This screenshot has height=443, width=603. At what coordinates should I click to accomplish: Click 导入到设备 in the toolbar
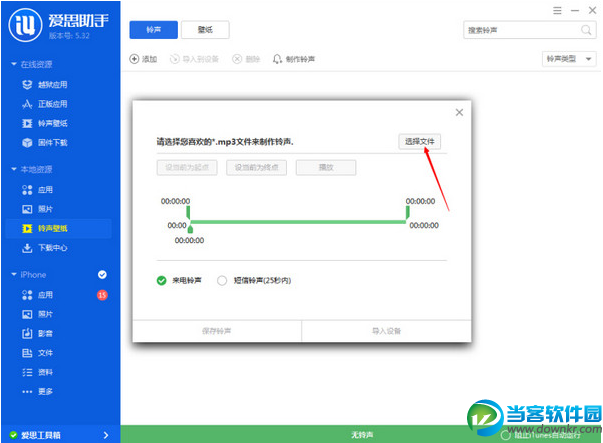(x=195, y=59)
